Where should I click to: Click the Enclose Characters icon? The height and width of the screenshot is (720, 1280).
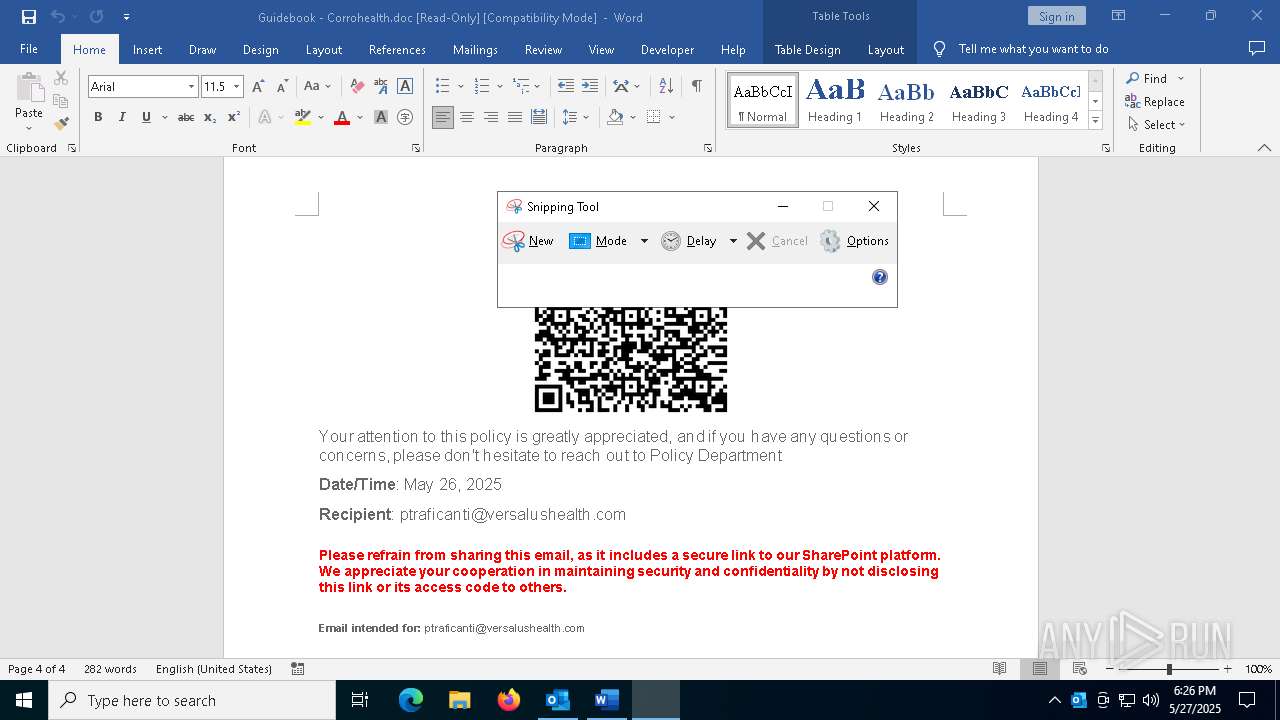[405, 117]
